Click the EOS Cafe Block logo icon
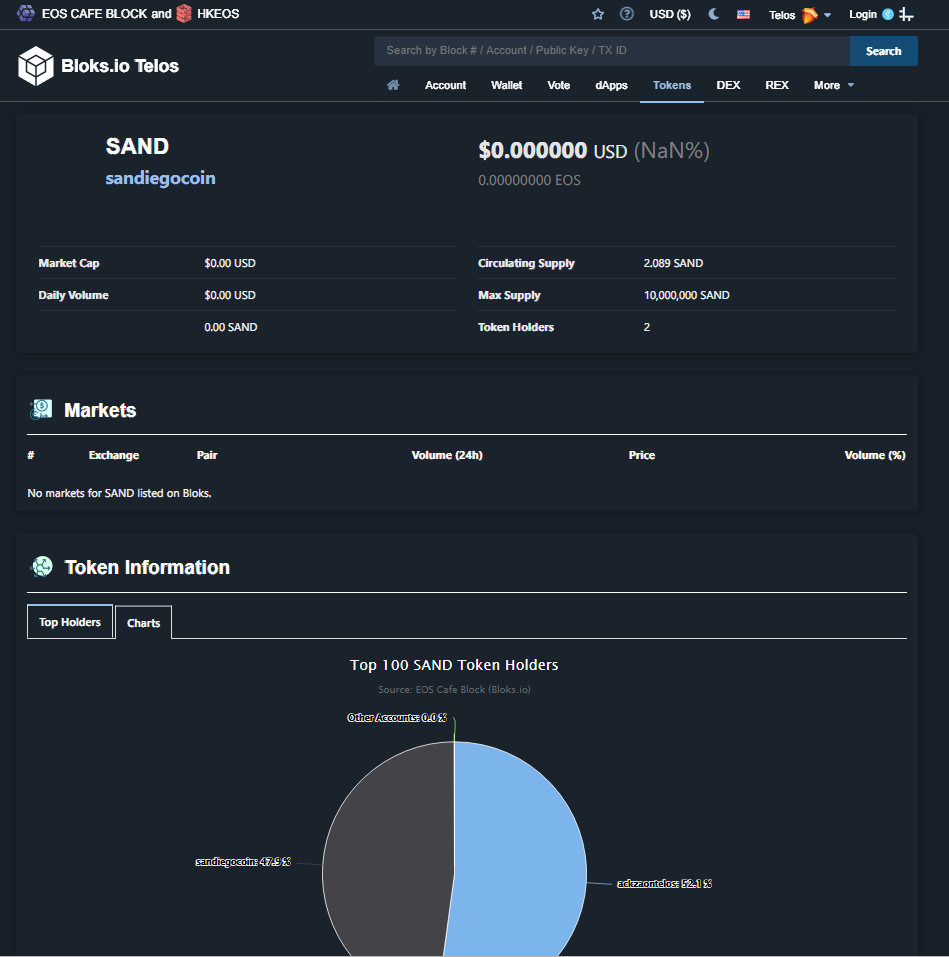Viewport: 949px width, 957px height. pos(26,13)
